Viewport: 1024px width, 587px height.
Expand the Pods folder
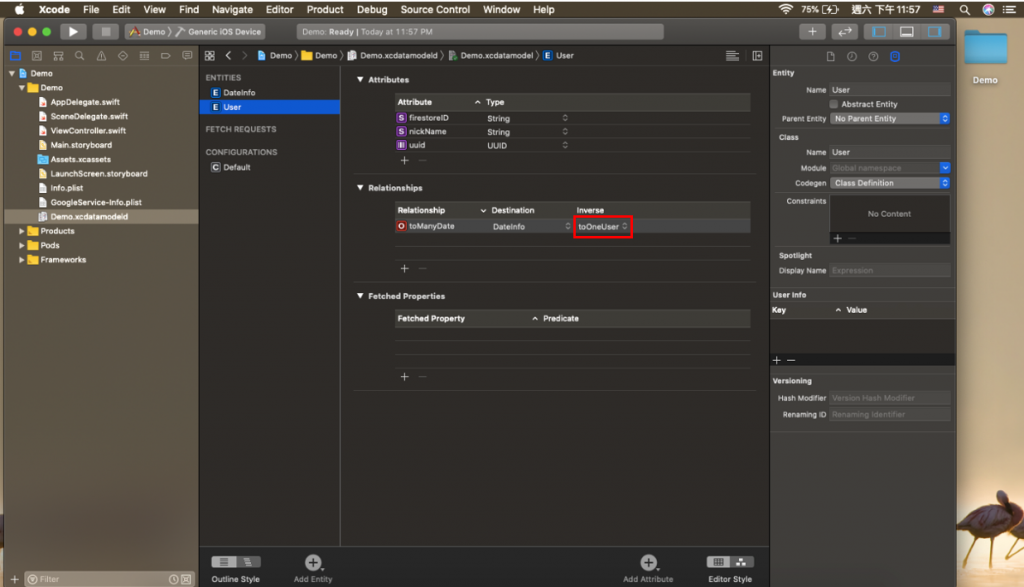pyautogui.click(x=22, y=246)
